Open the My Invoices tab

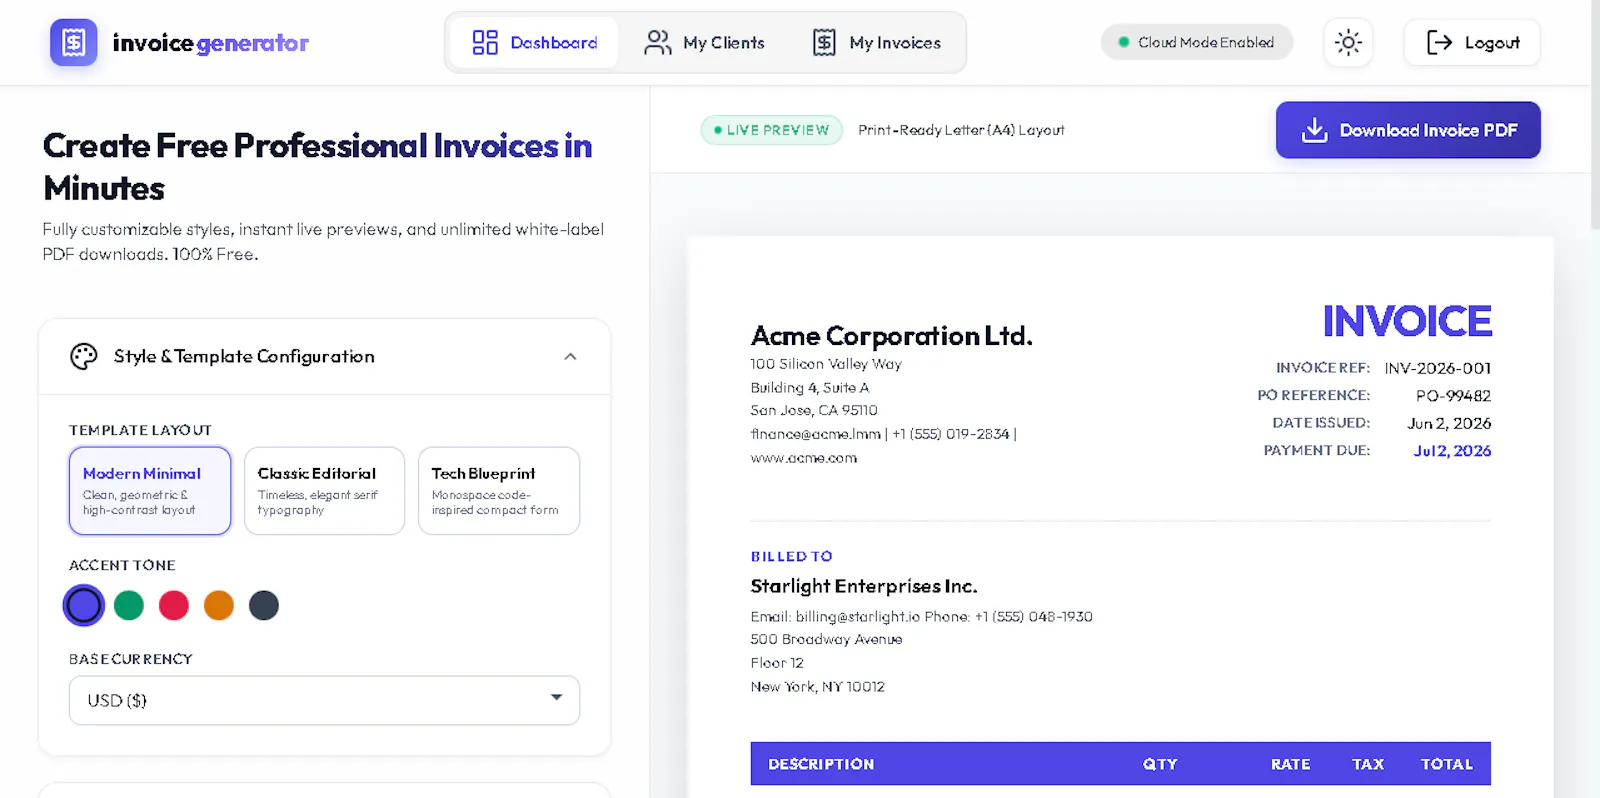click(x=877, y=42)
